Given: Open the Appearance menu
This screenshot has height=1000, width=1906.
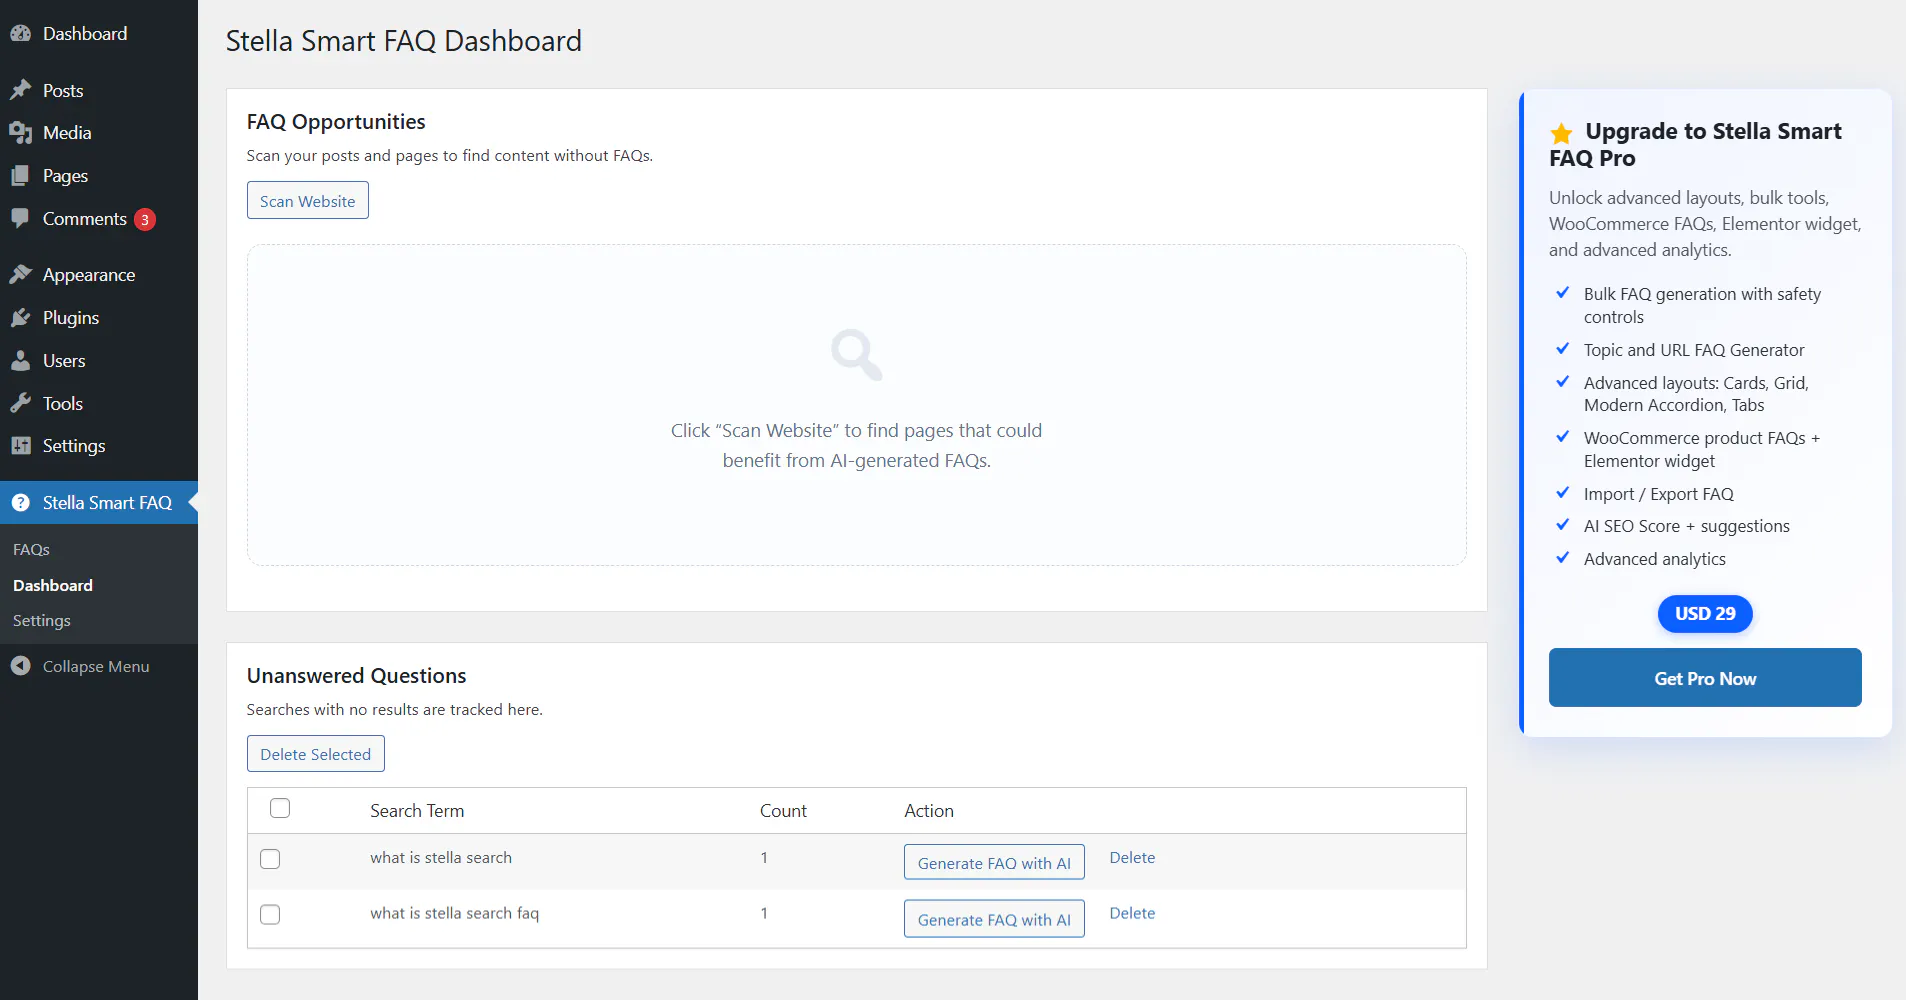Looking at the screenshot, I should 99,274.
